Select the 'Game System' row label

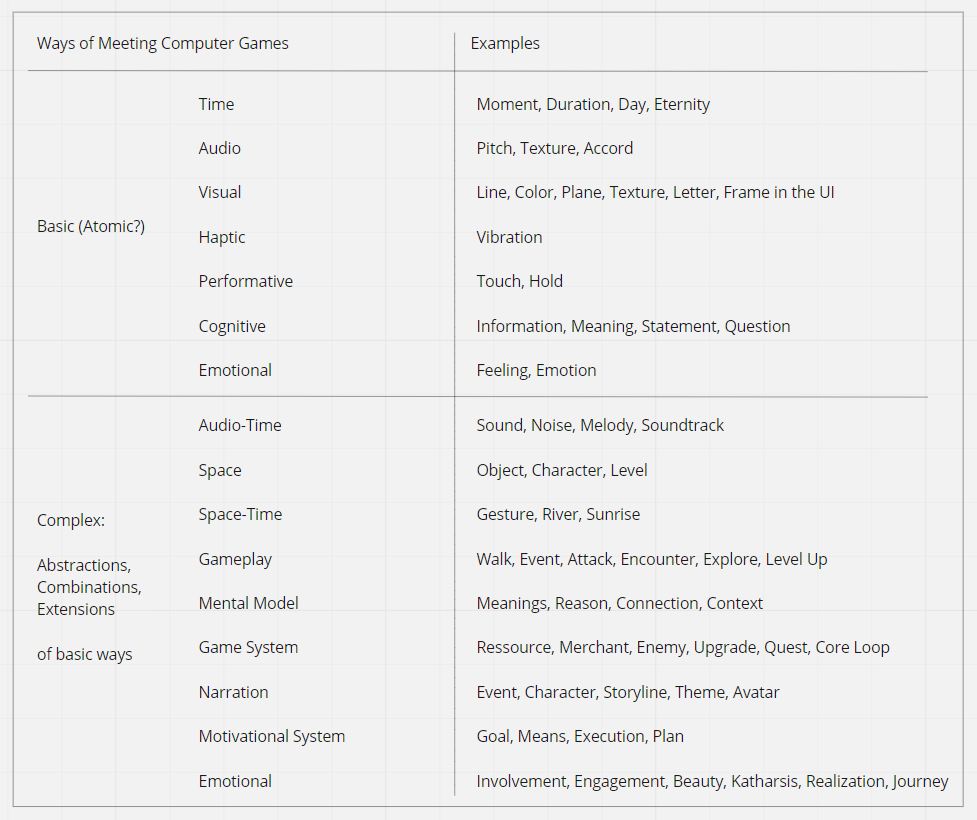[248, 647]
